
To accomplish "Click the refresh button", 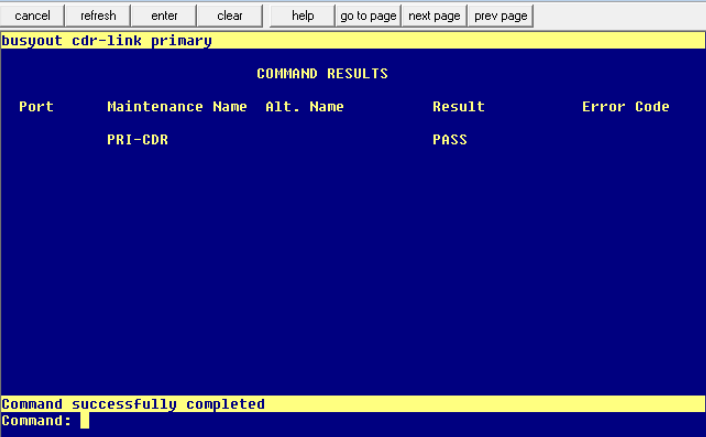I will [98, 16].
